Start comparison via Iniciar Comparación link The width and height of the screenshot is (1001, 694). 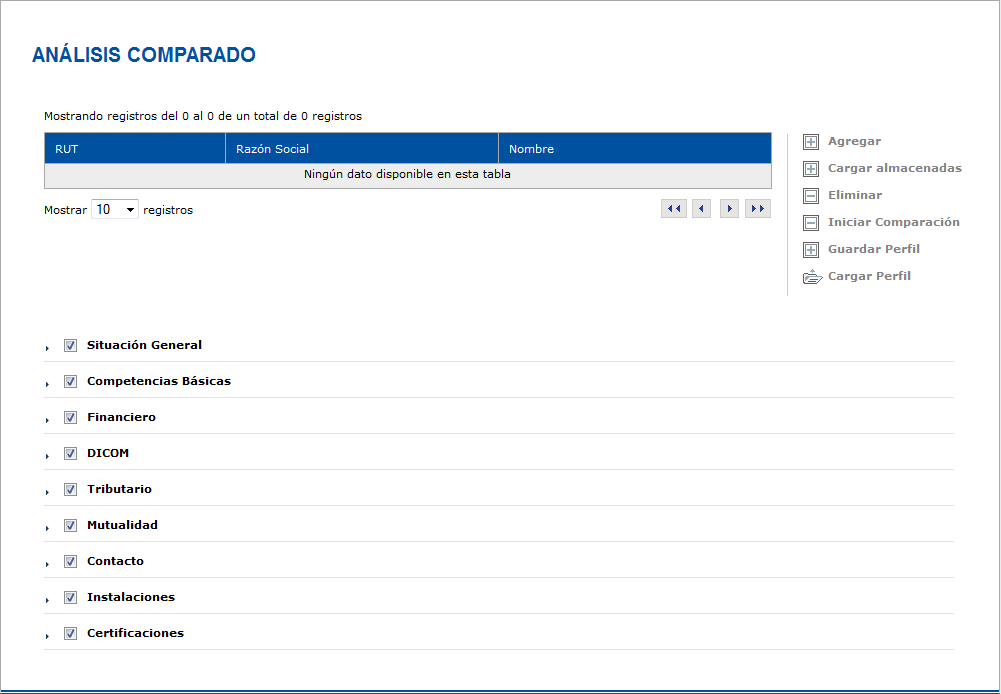[894, 222]
